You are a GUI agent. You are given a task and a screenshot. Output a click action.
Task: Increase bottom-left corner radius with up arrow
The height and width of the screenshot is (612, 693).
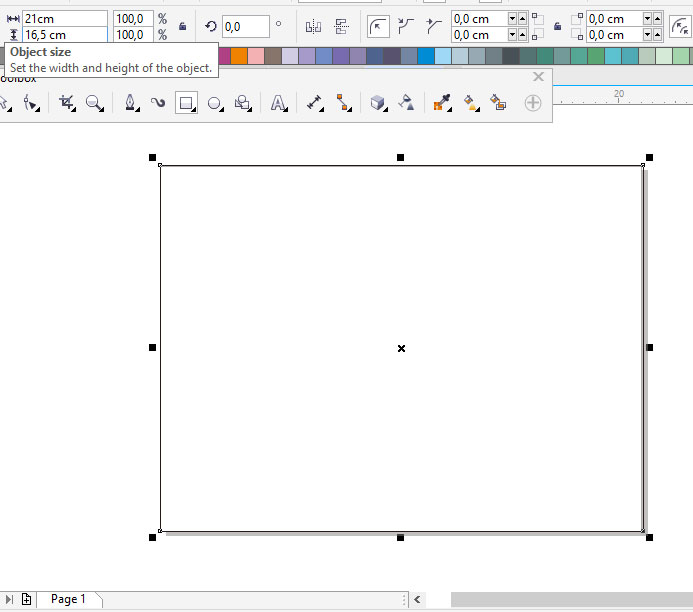tap(522, 34)
